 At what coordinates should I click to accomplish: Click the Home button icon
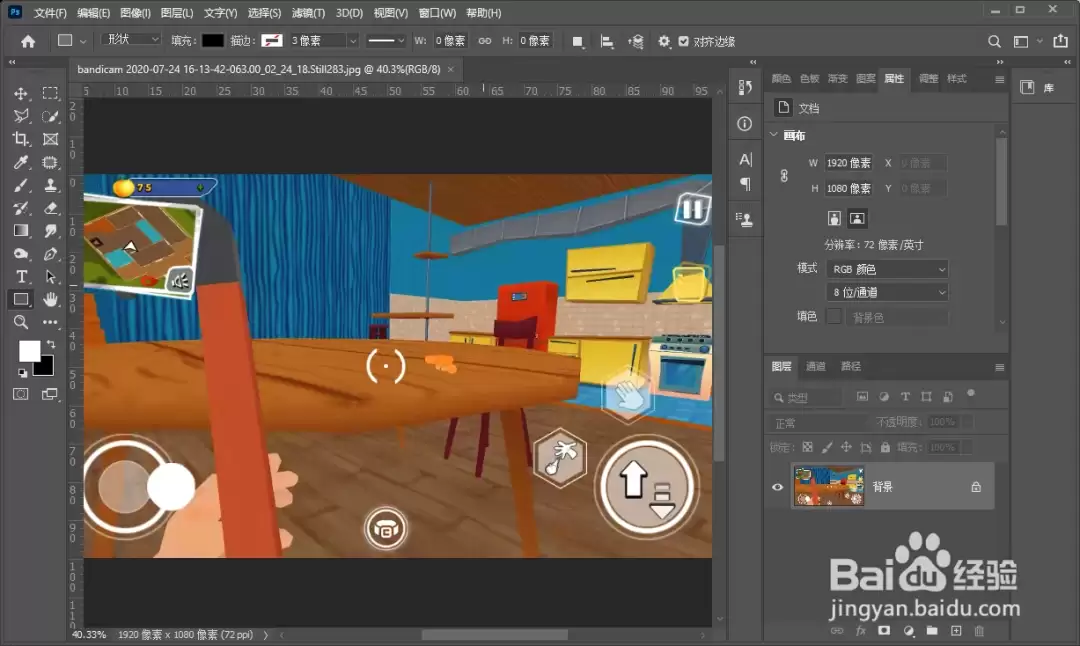[x=28, y=41]
